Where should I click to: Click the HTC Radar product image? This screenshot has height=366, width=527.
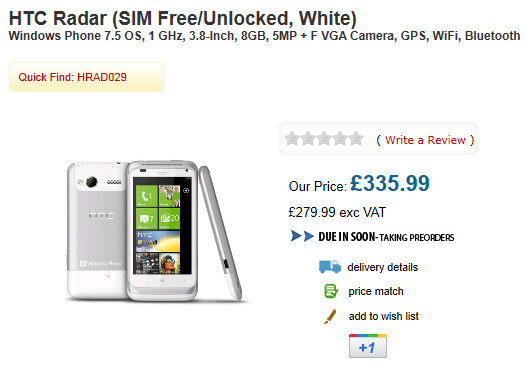(x=155, y=231)
